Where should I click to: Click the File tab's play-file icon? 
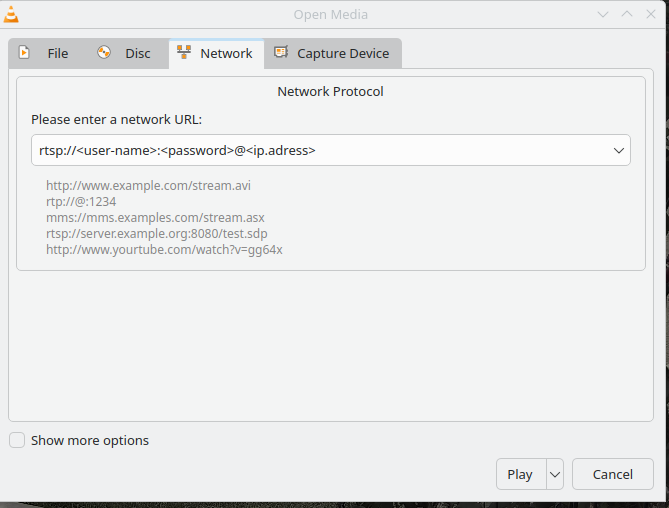(x=25, y=53)
